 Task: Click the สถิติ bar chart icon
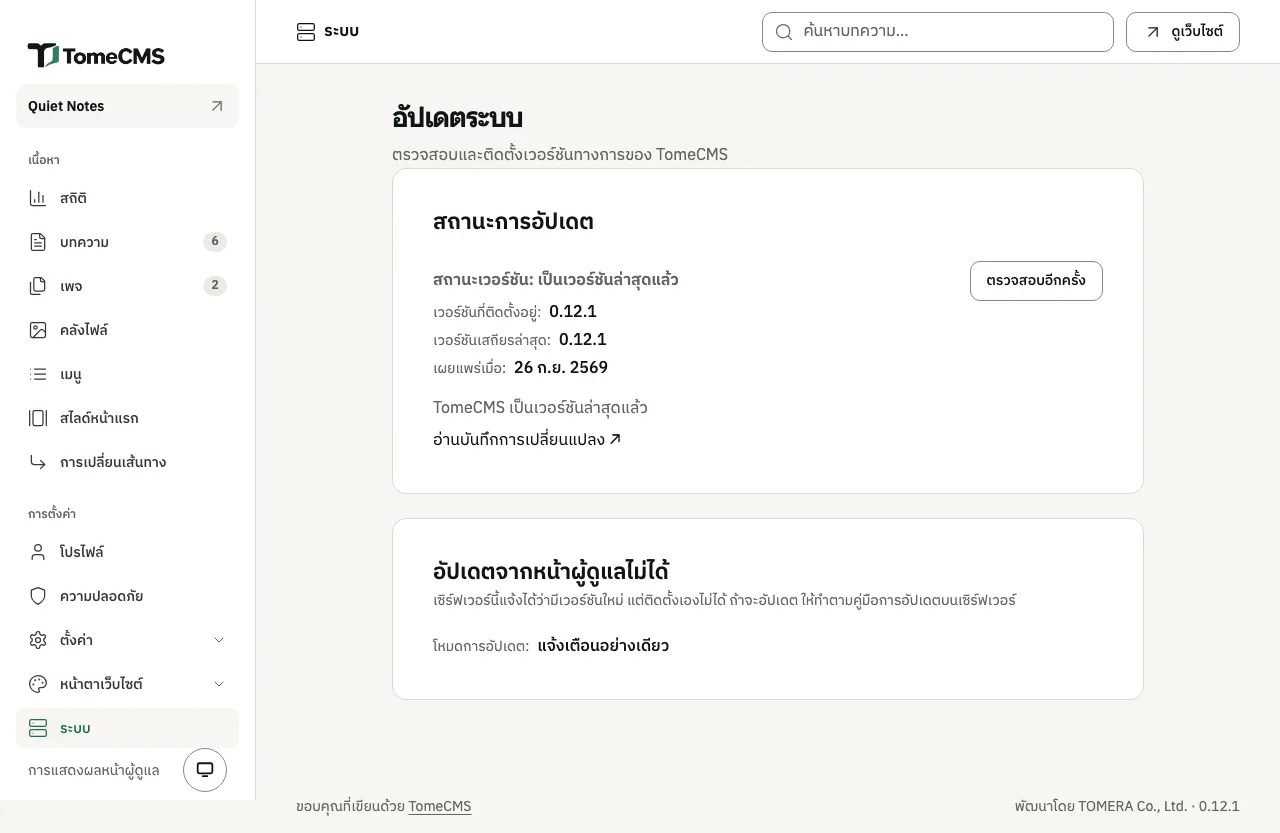point(38,198)
